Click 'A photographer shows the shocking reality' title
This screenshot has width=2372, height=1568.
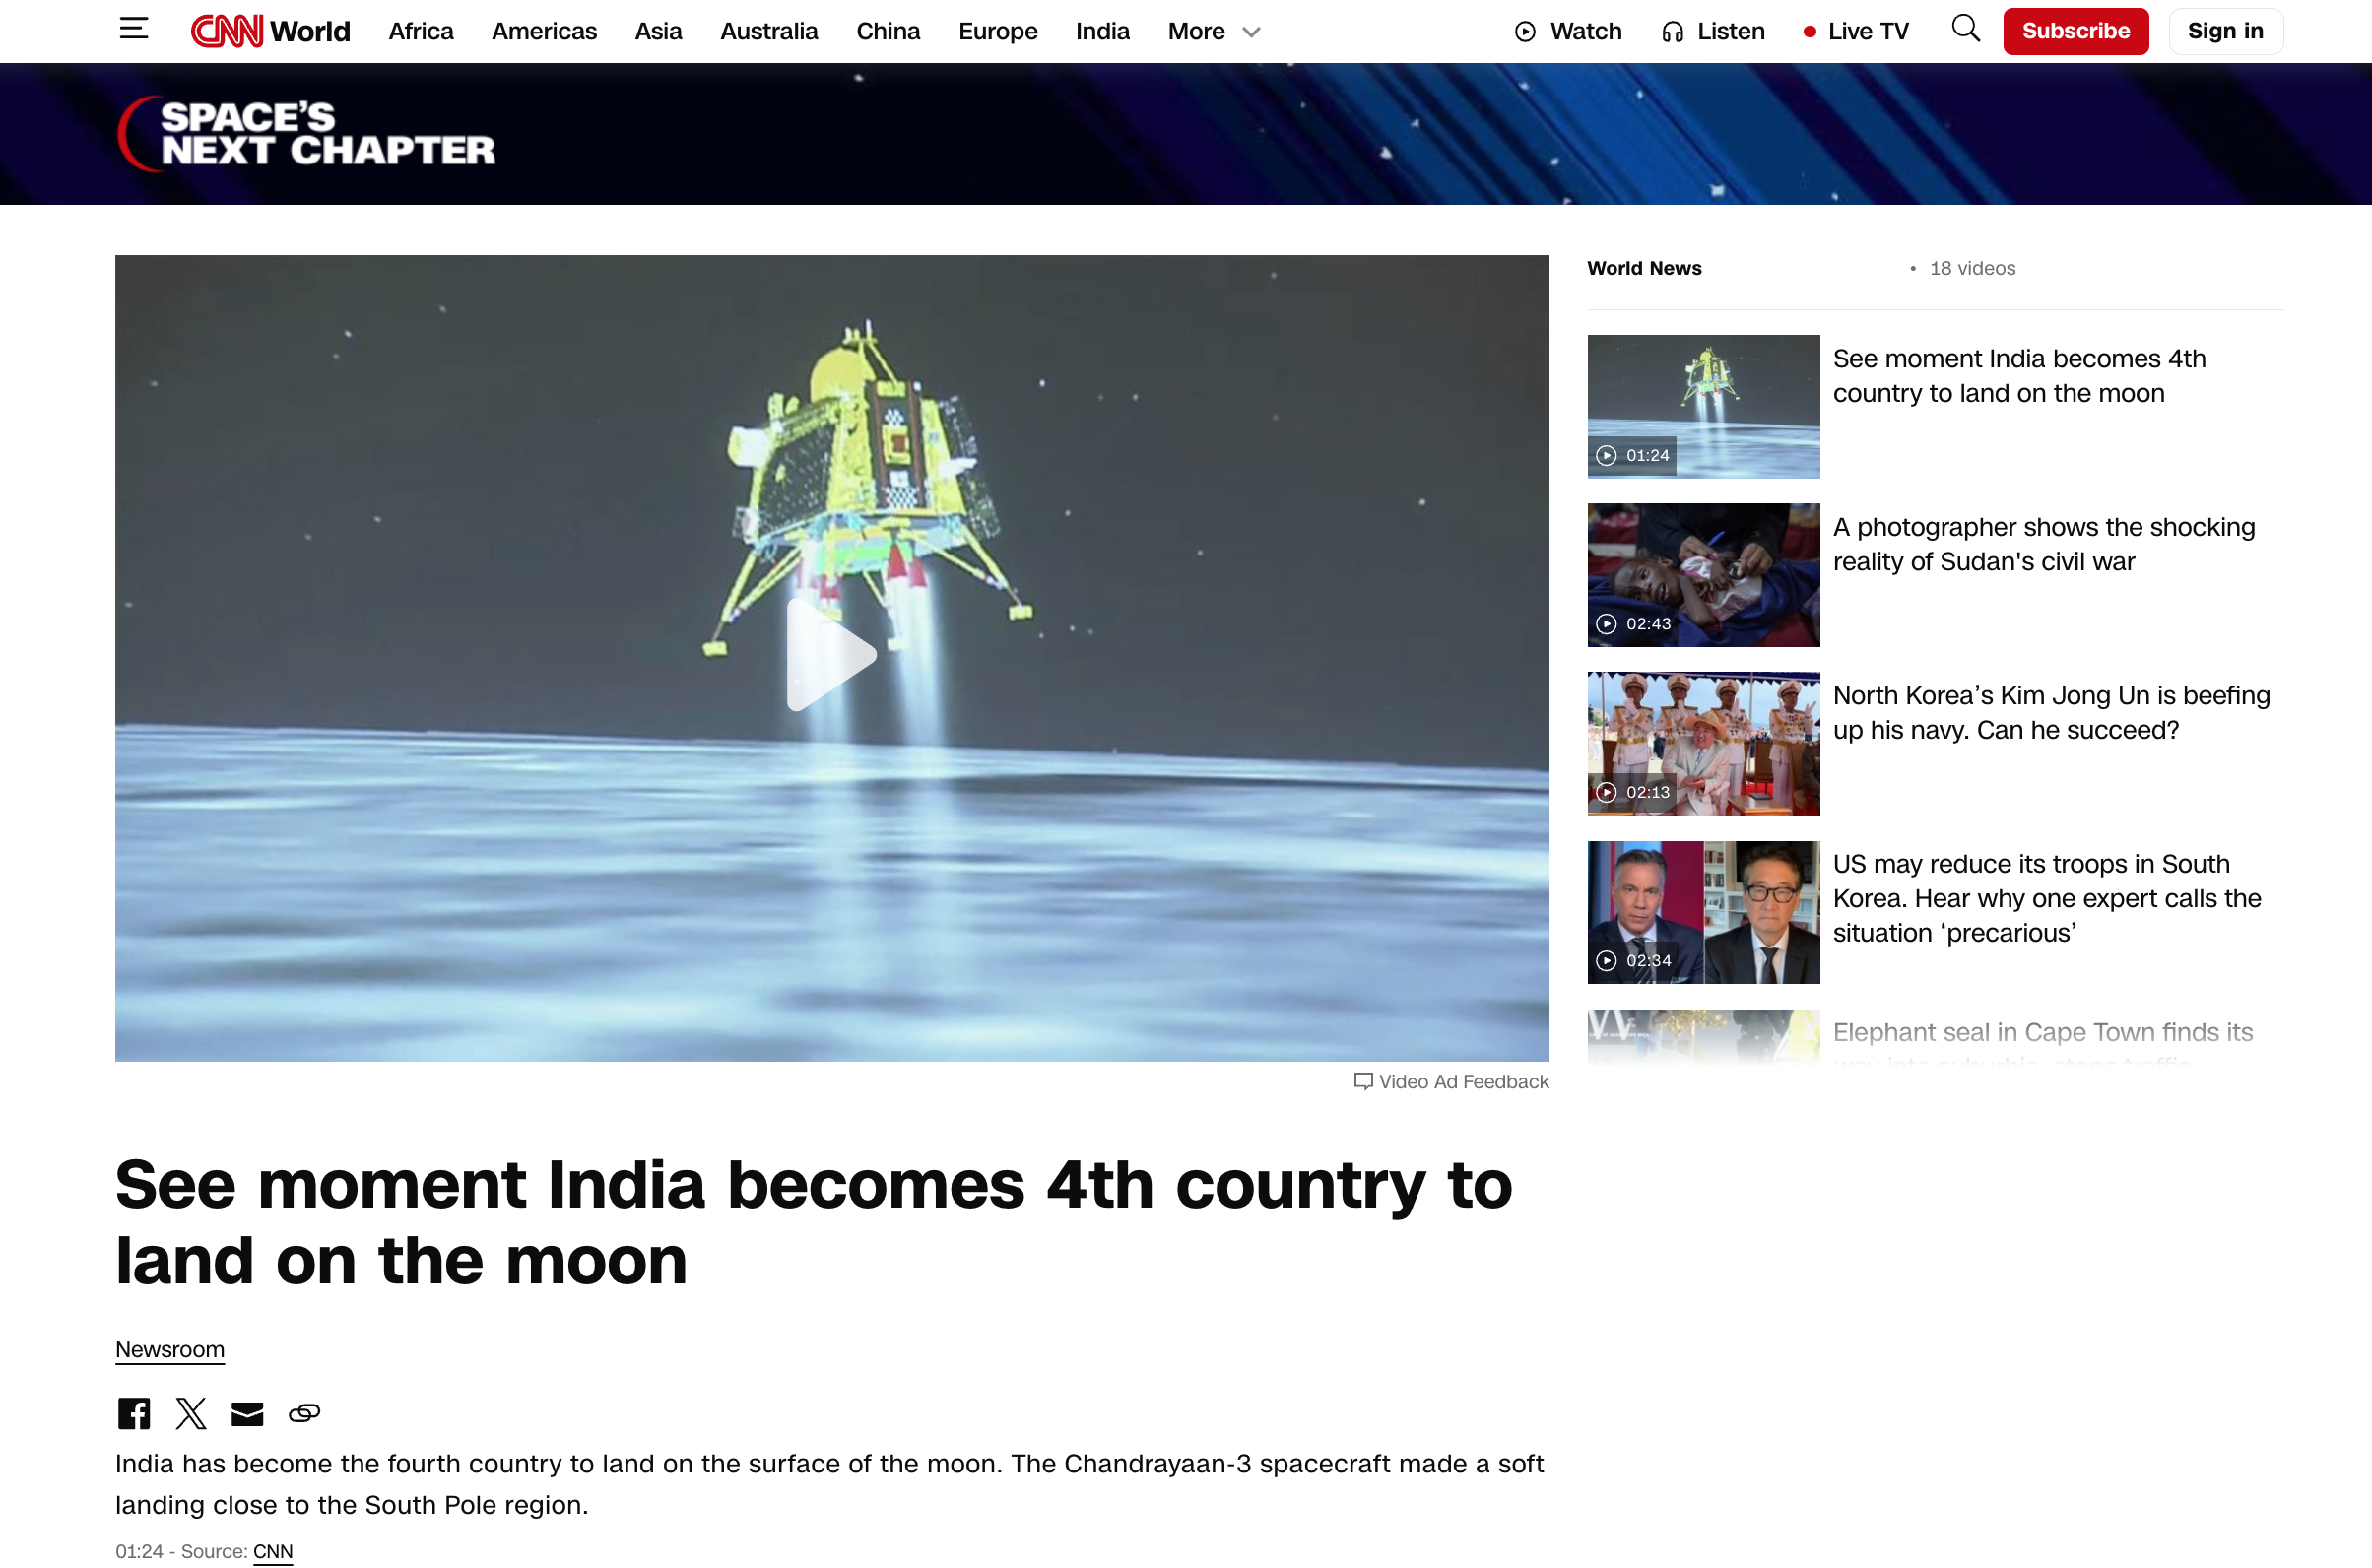2044,544
